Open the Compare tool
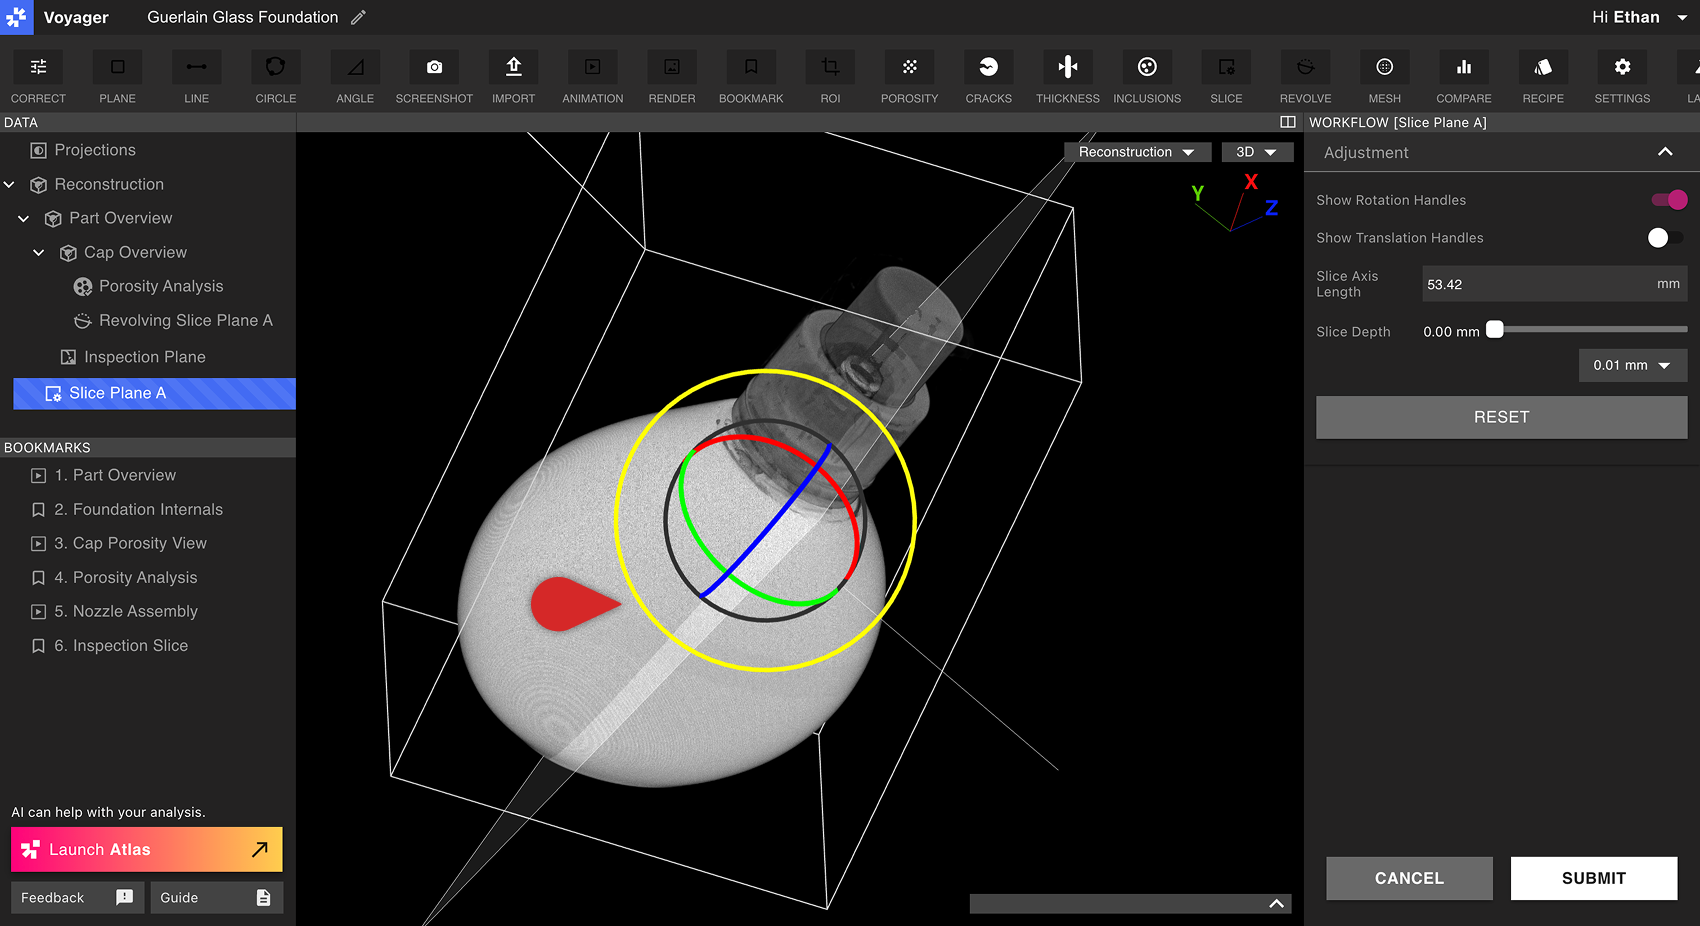Viewport: 1700px width, 926px height. 1464,78
